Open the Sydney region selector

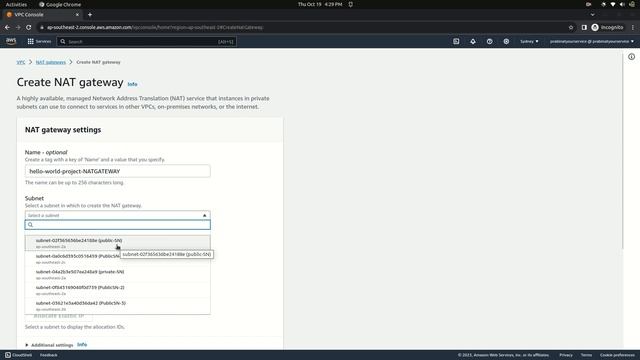[529, 41]
